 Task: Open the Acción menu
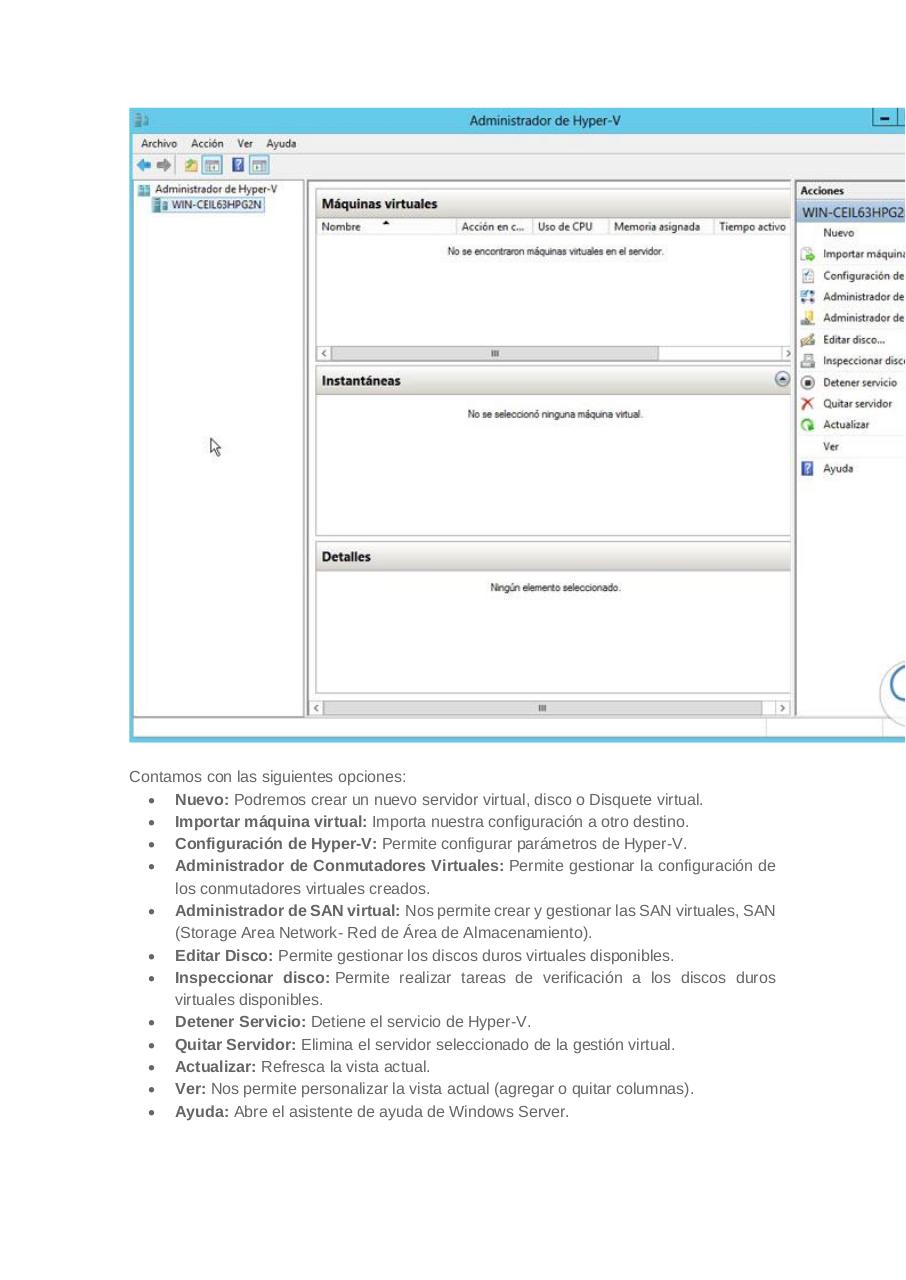(x=207, y=143)
